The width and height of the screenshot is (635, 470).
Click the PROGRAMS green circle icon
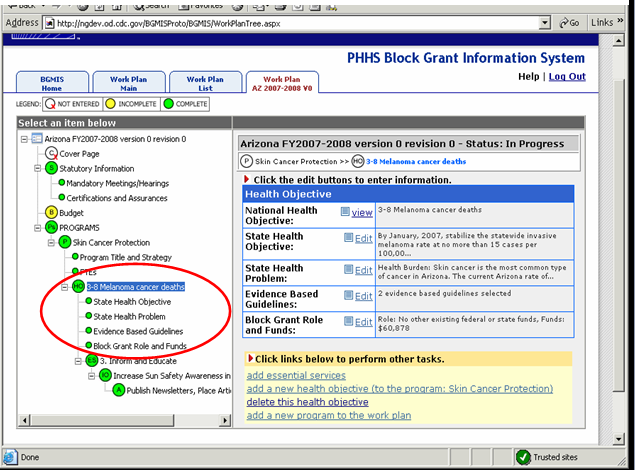(51, 227)
